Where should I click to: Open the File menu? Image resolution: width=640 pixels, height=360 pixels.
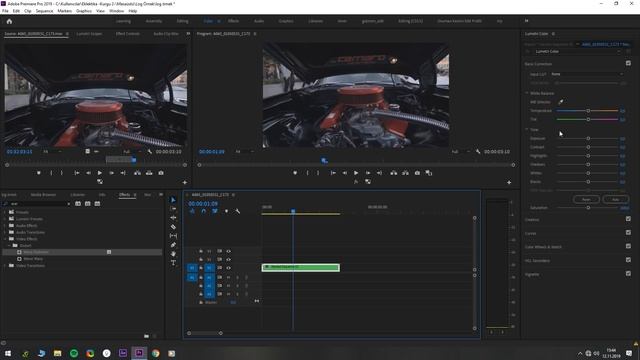point(5,11)
